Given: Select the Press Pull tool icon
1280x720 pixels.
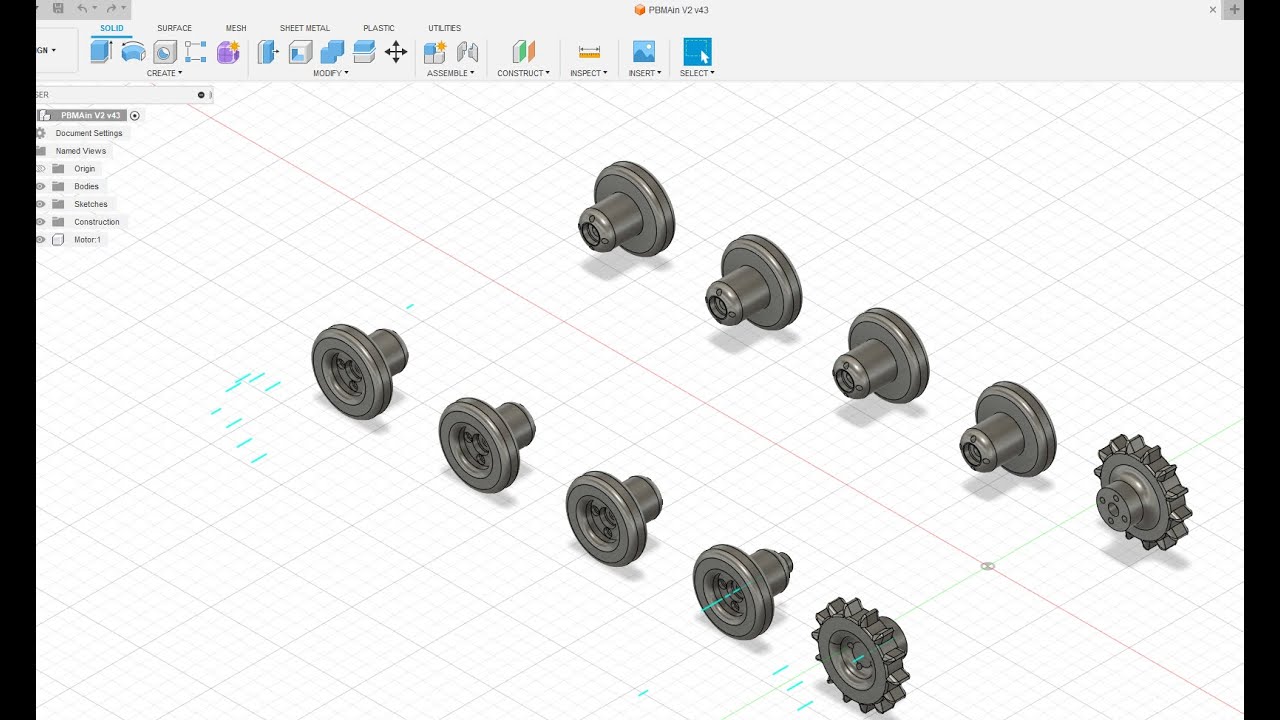Looking at the screenshot, I should click(x=268, y=52).
